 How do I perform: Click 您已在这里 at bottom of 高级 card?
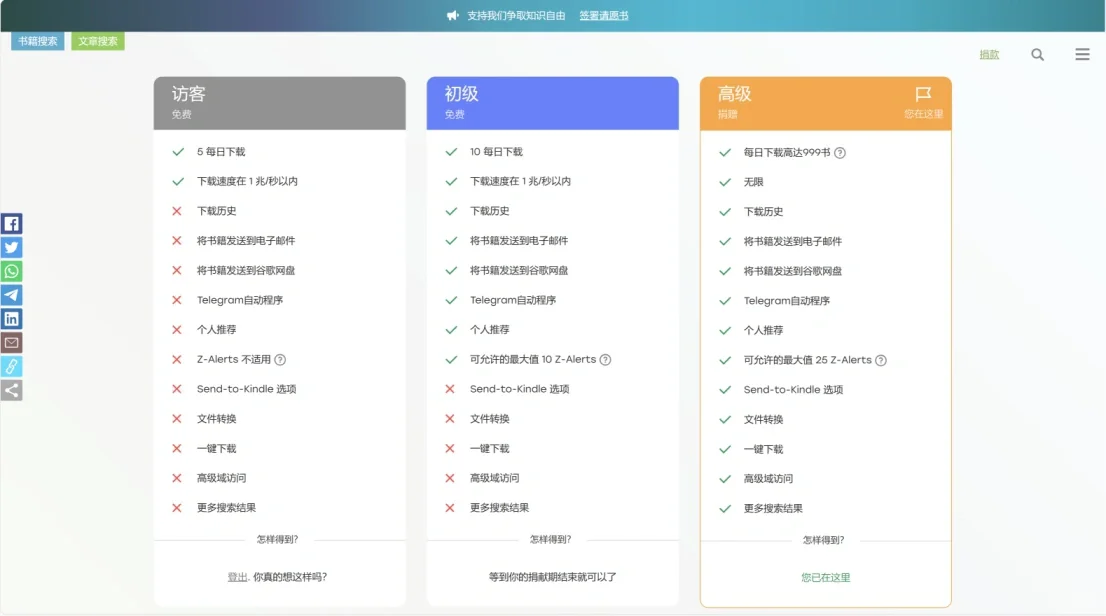(x=825, y=578)
